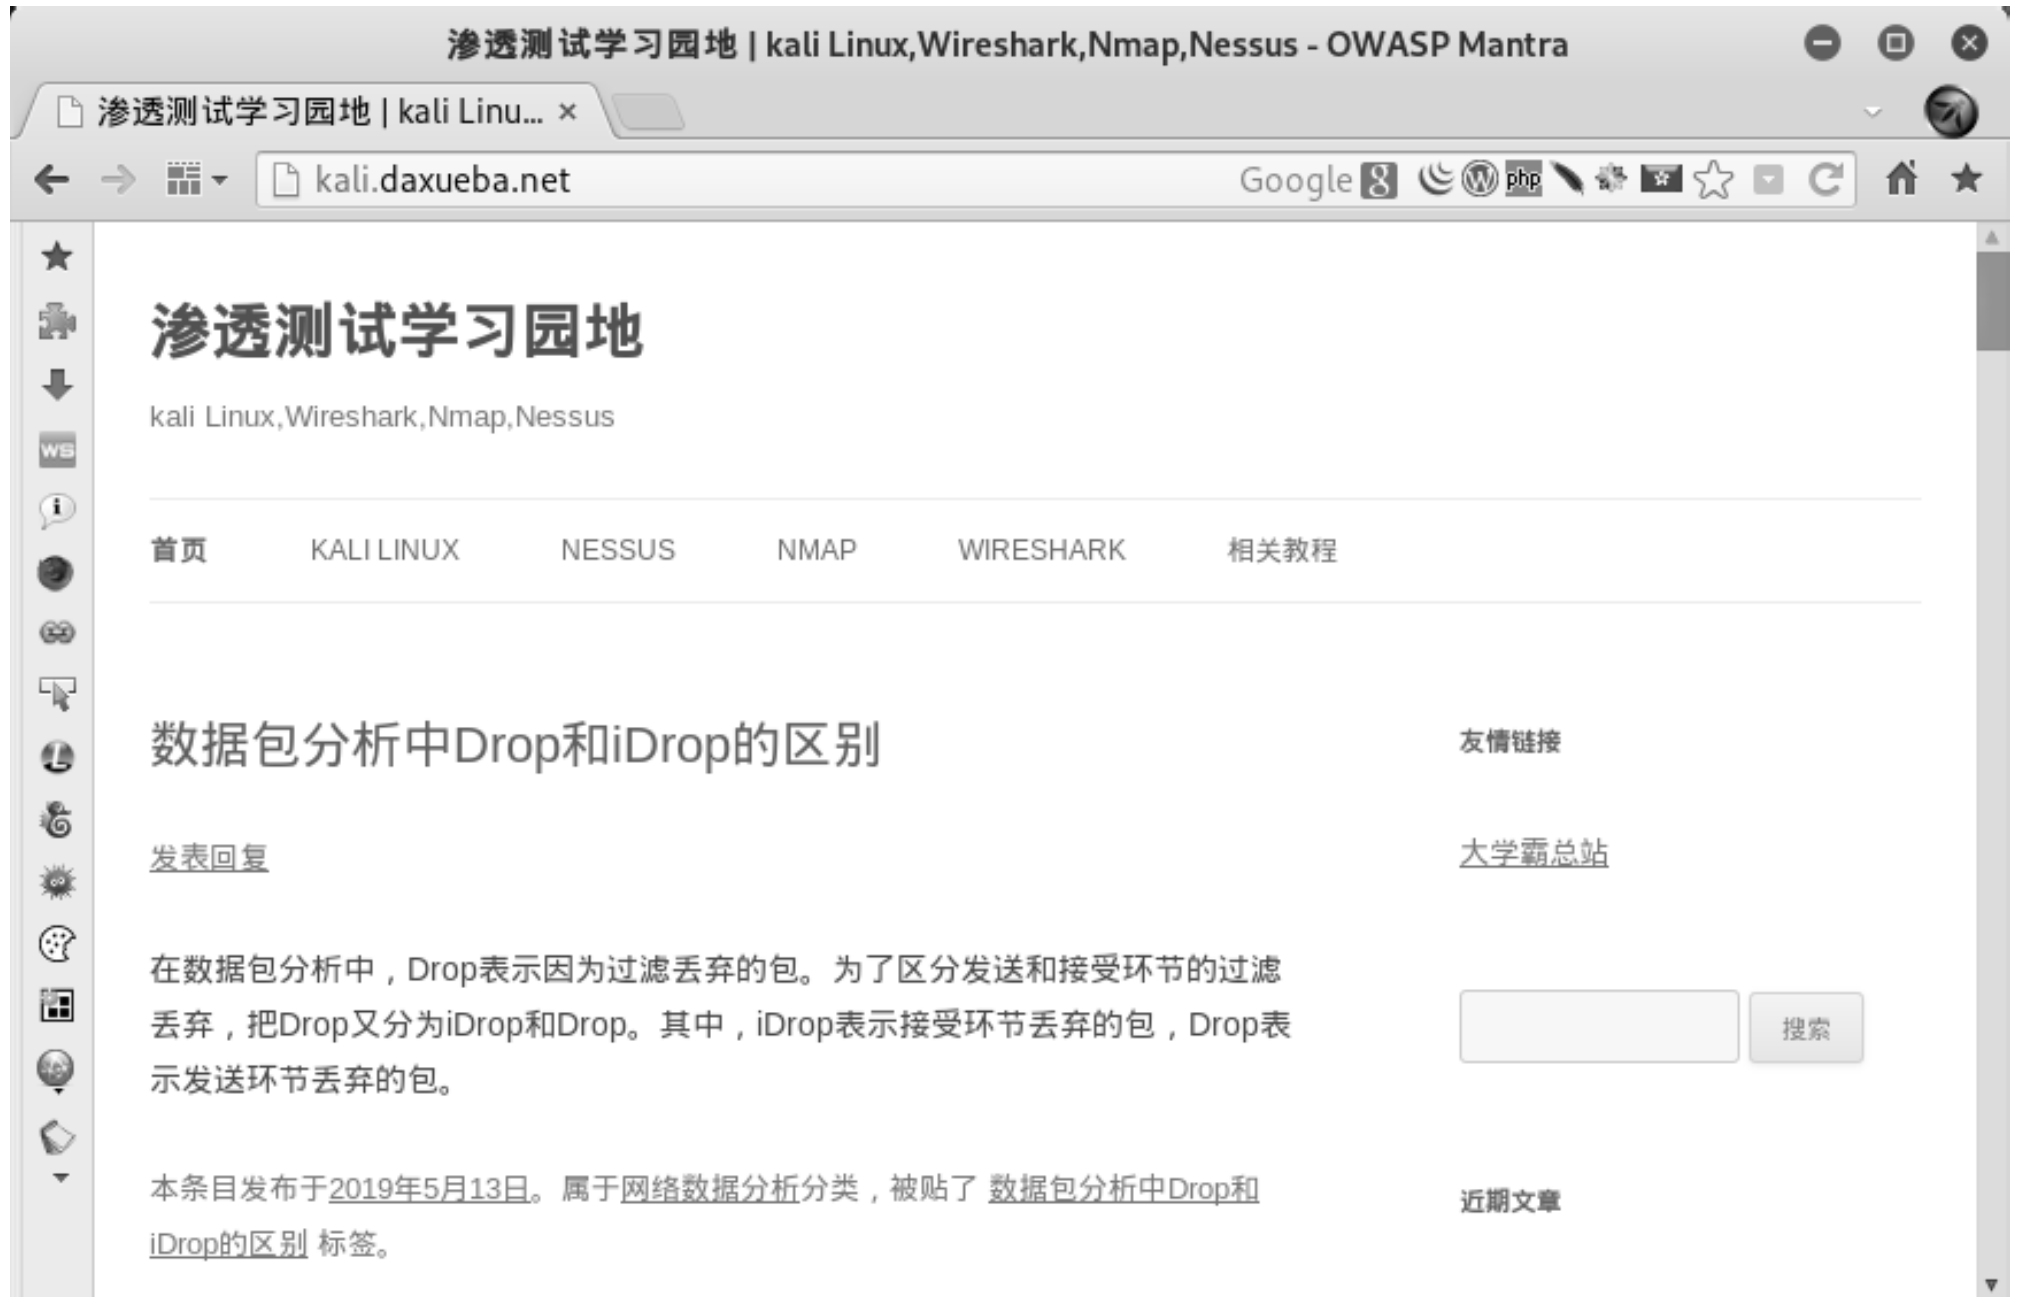Click the star icon at sidebar top

[x=57, y=258]
